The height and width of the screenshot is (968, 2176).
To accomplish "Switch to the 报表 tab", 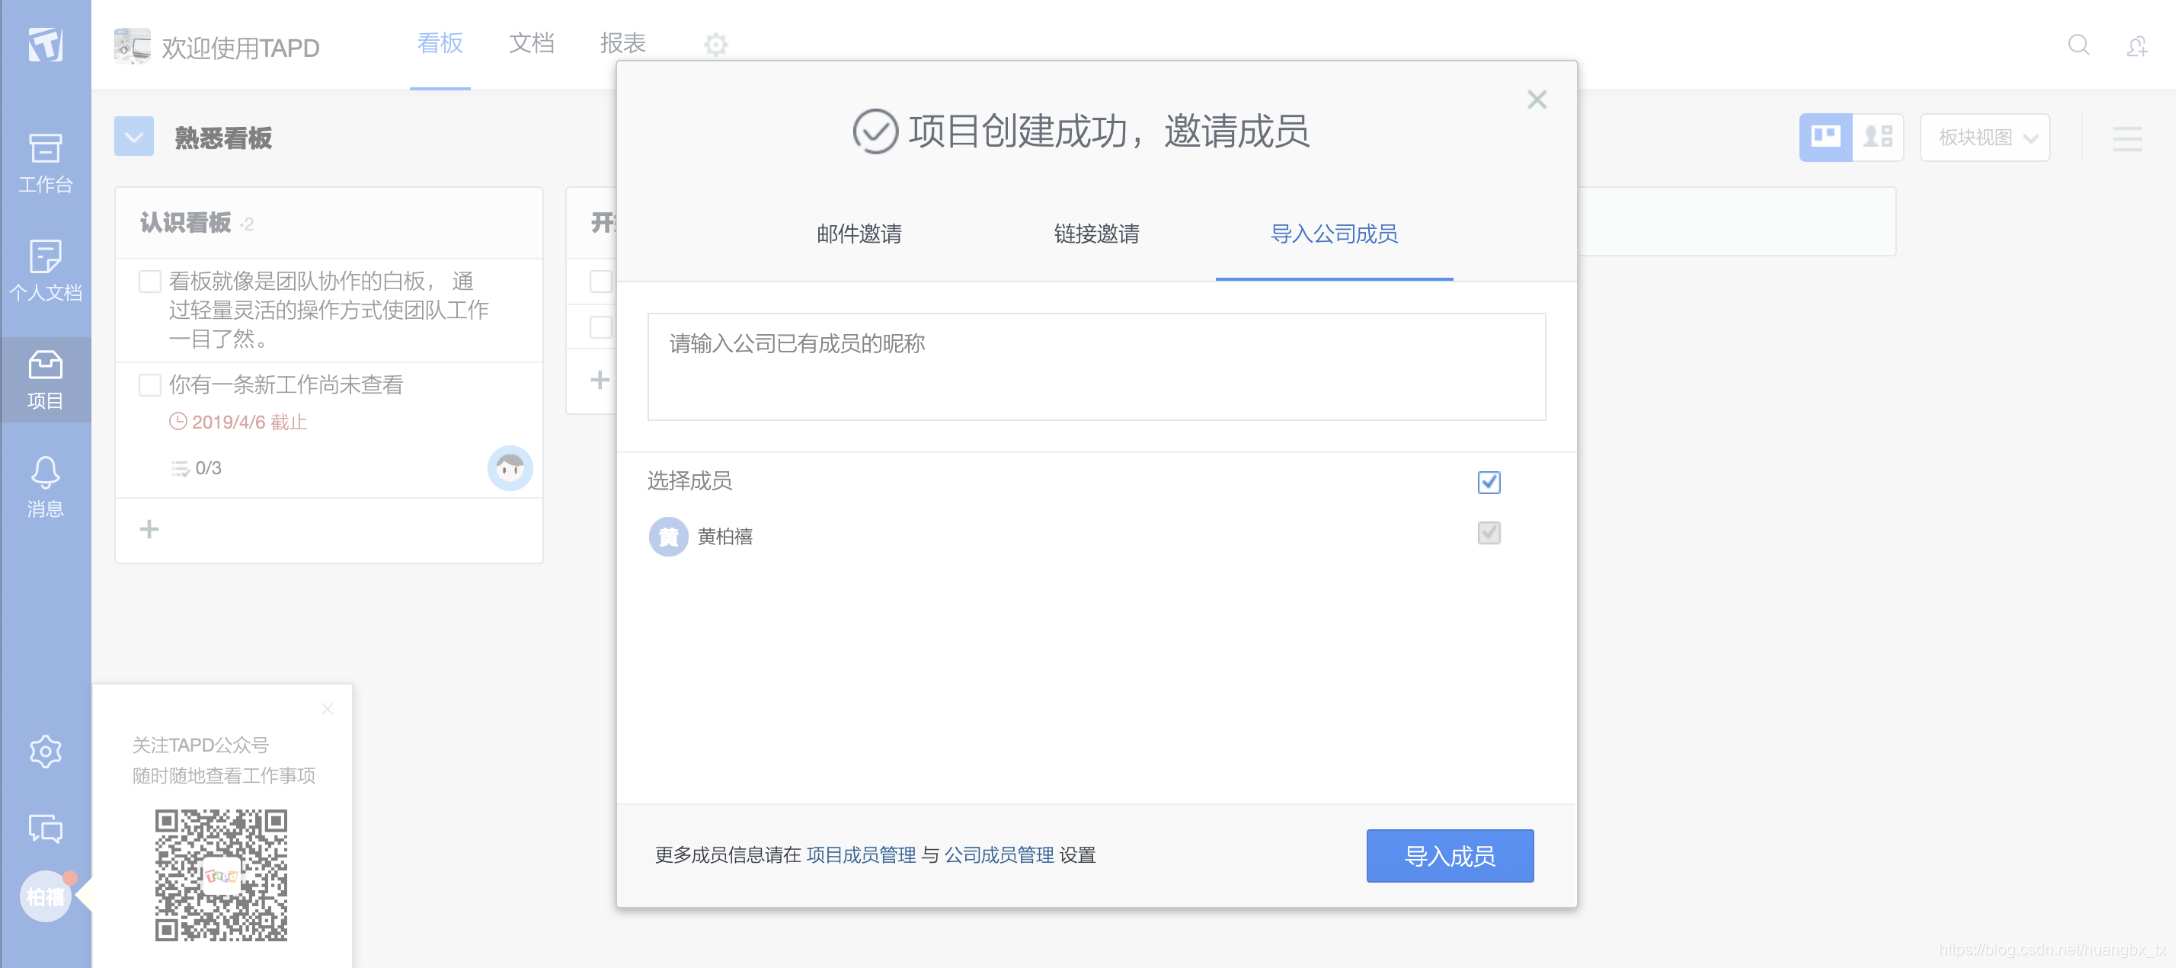I will tap(623, 43).
